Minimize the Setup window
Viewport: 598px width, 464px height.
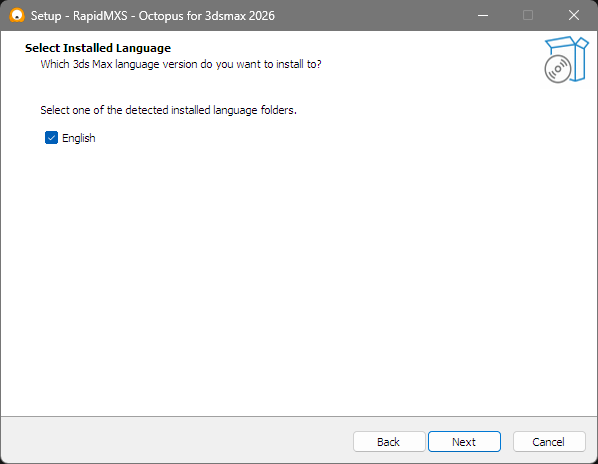point(483,15)
